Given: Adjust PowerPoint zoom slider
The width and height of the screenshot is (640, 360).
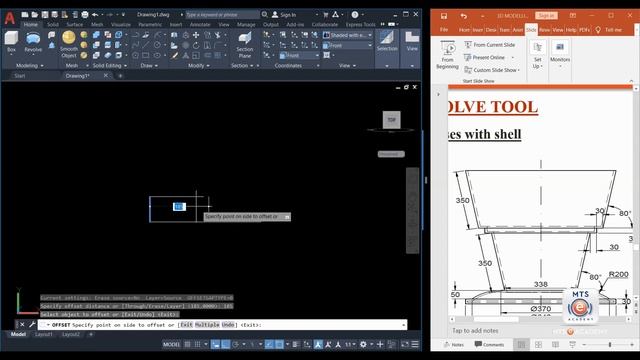Looking at the screenshot, I should [610, 345].
